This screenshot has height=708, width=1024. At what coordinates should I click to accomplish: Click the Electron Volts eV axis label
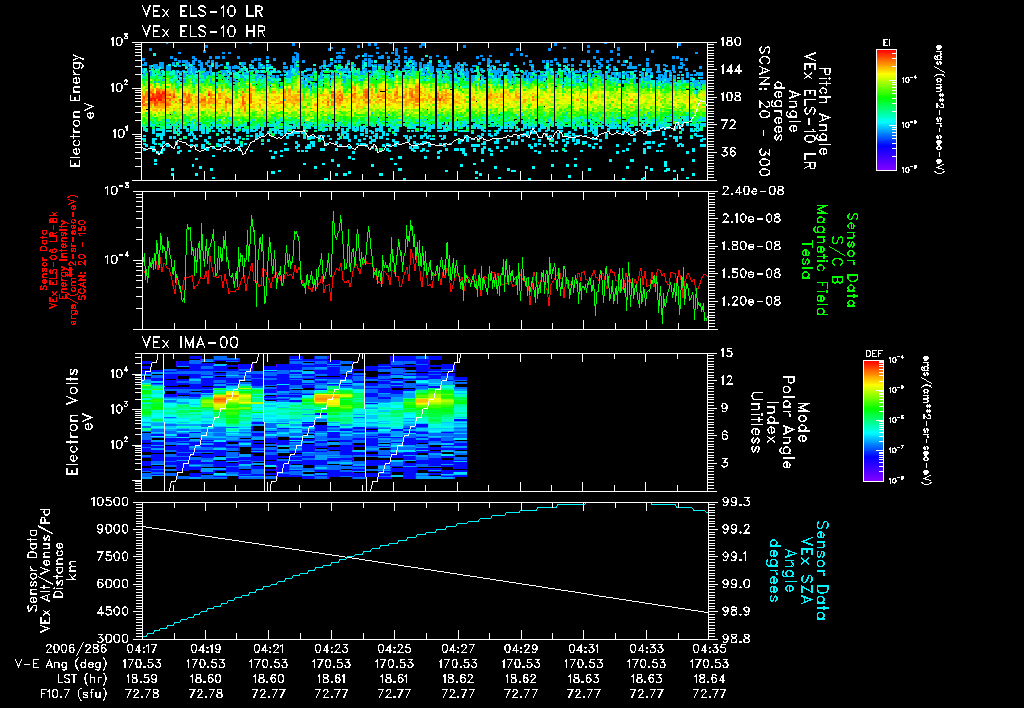[78, 422]
